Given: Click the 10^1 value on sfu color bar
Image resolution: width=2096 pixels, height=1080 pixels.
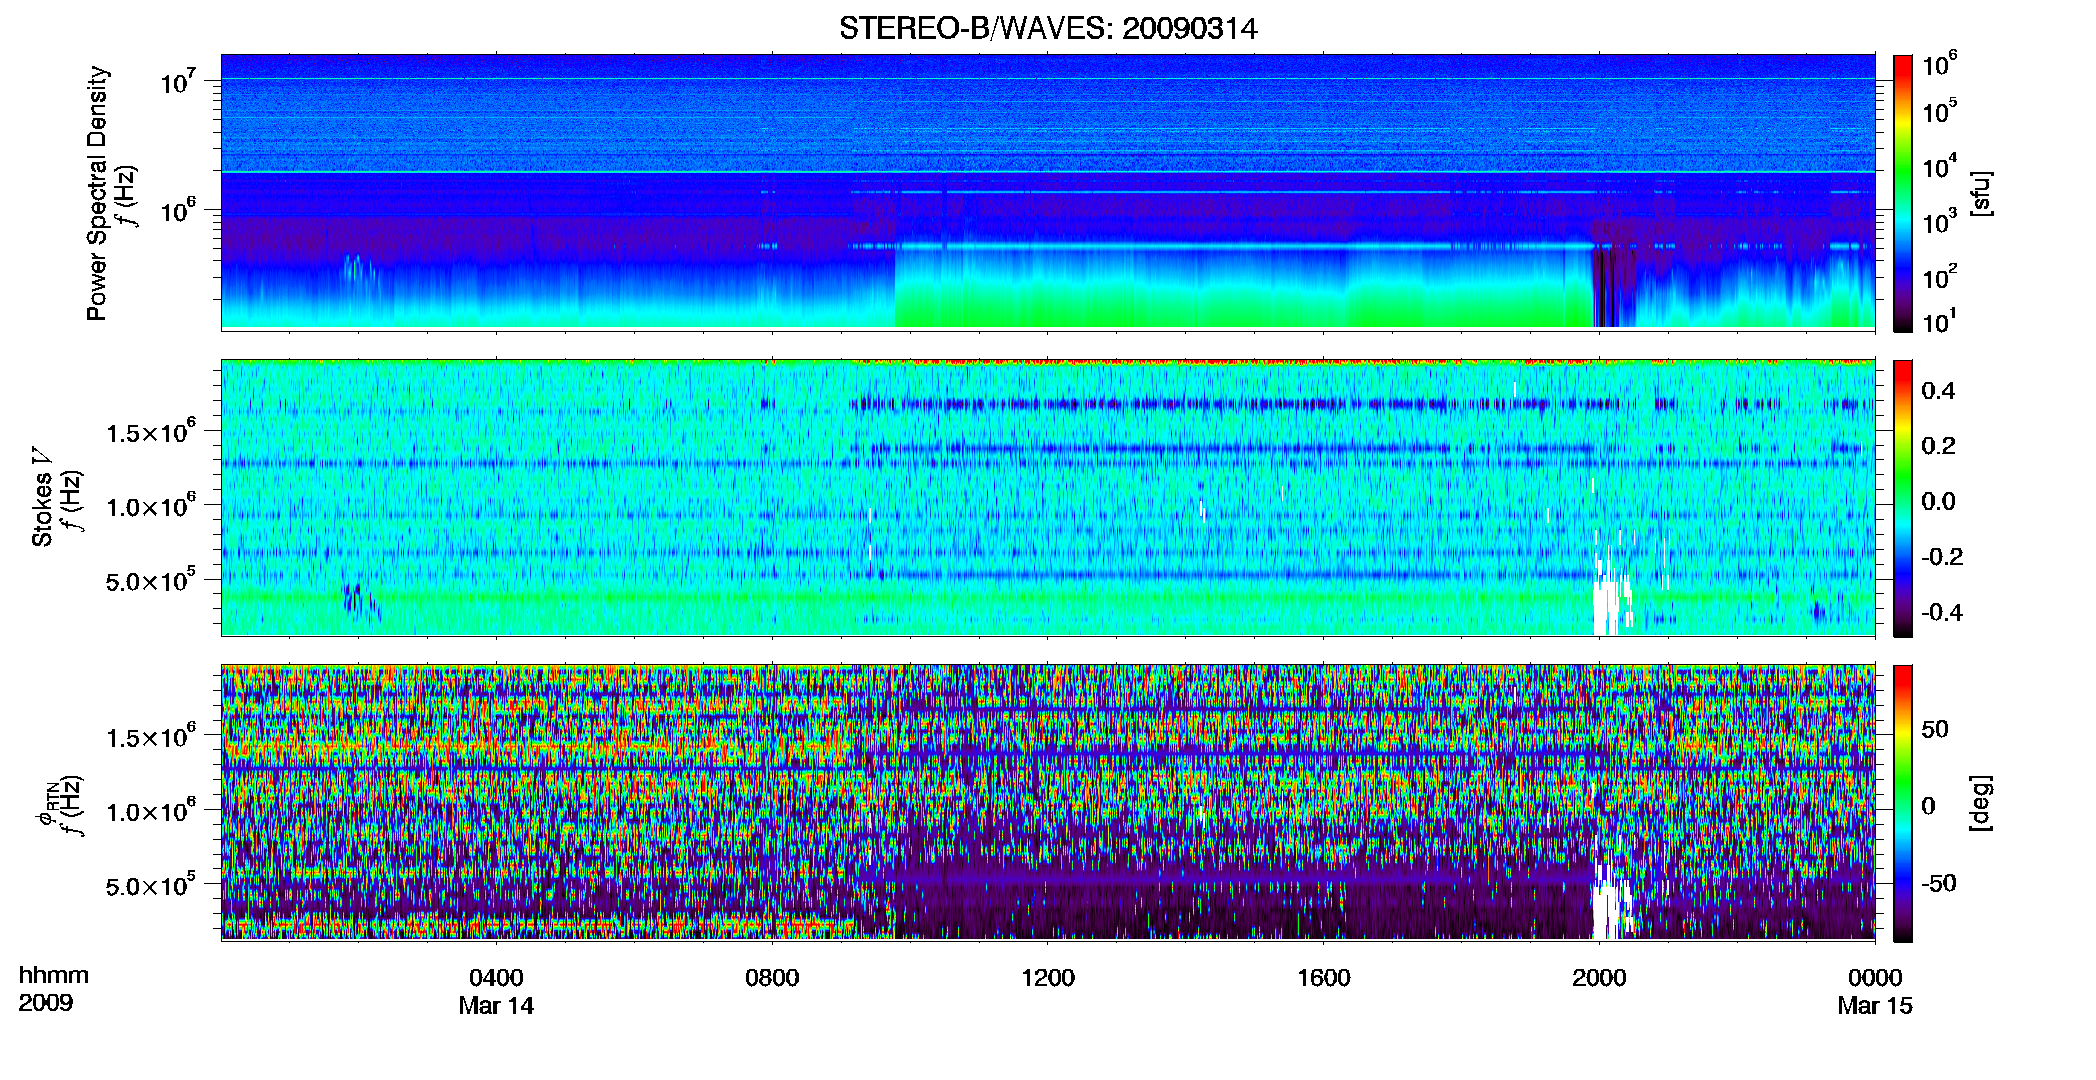Looking at the screenshot, I should click(1940, 322).
